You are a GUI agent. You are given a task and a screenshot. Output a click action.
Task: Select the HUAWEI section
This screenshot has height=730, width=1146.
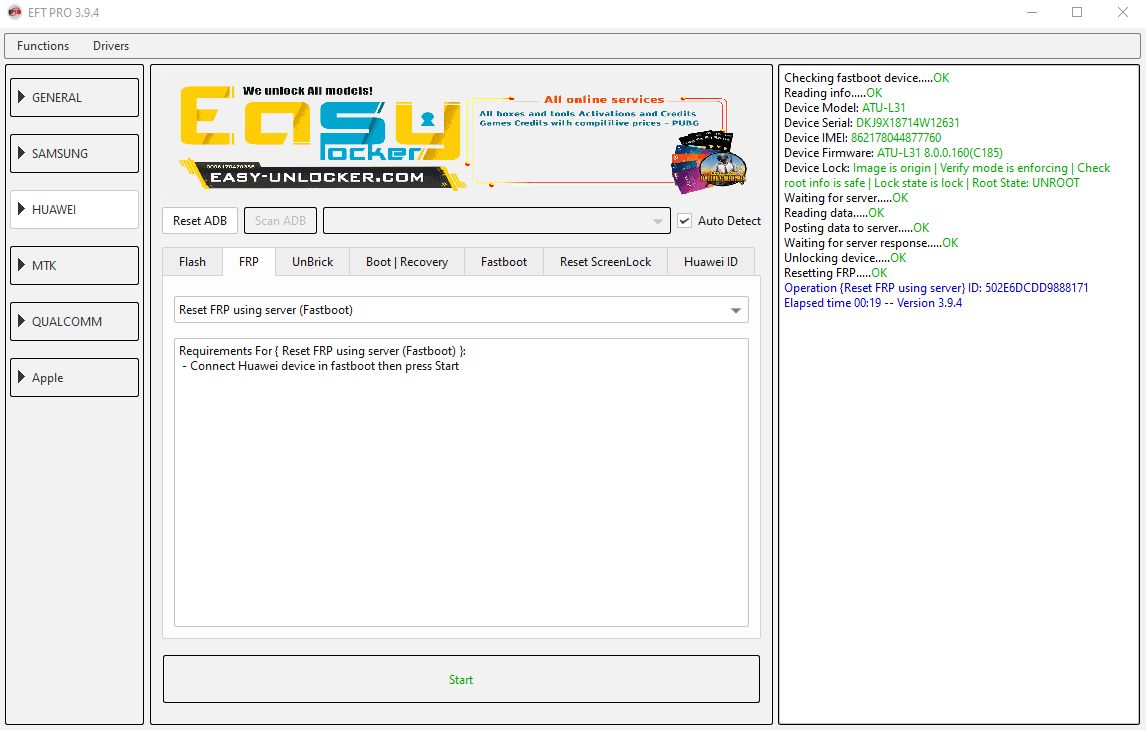(75, 210)
